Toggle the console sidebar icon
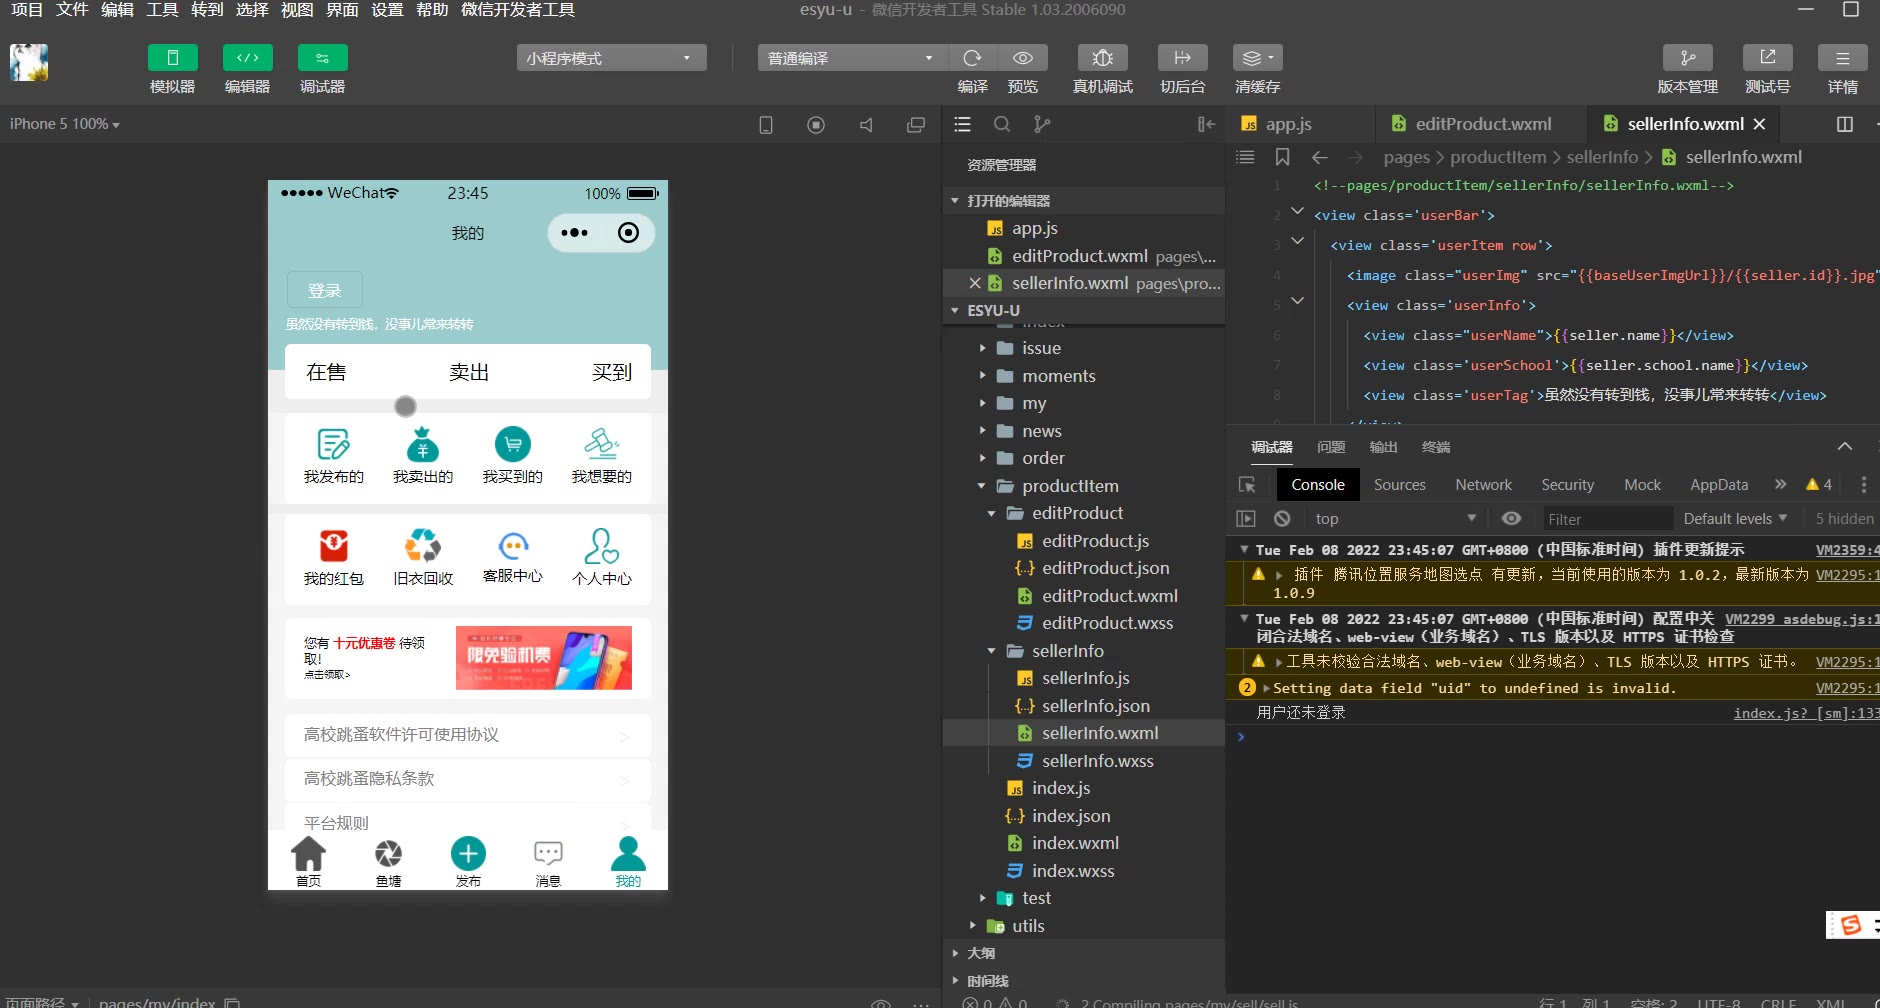Image resolution: width=1880 pixels, height=1008 pixels. [1246, 518]
